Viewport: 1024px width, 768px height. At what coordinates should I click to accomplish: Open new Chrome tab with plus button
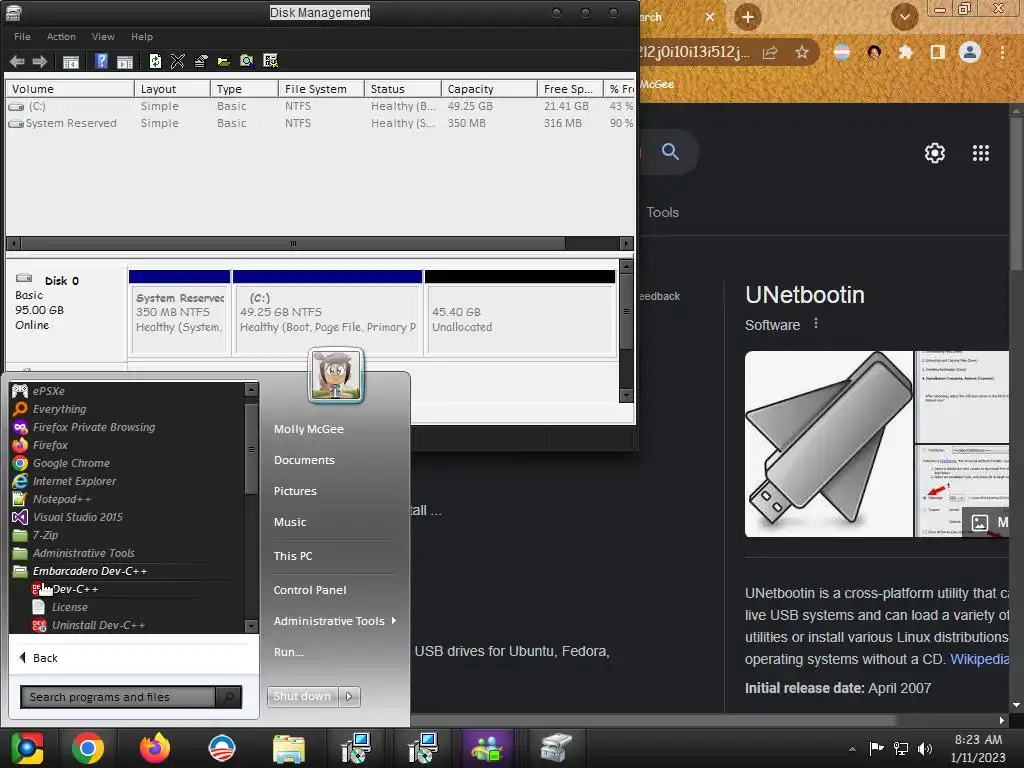click(x=748, y=17)
